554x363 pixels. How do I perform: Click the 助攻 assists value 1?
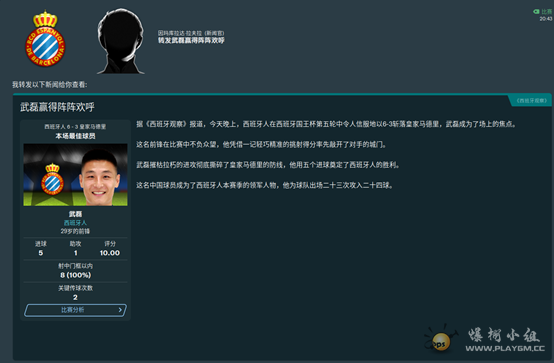click(75, 253)
